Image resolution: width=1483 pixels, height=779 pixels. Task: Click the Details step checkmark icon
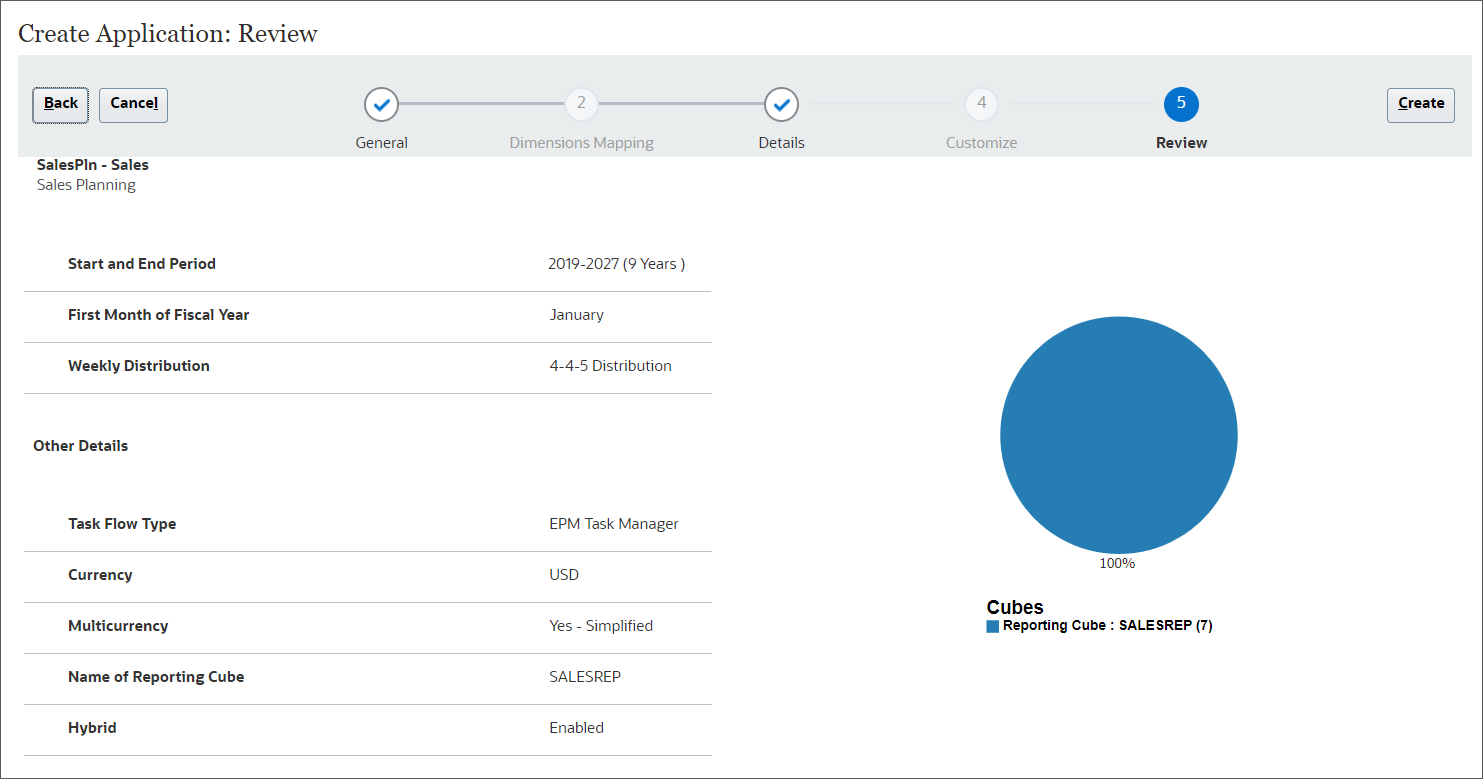pos(781,104)
